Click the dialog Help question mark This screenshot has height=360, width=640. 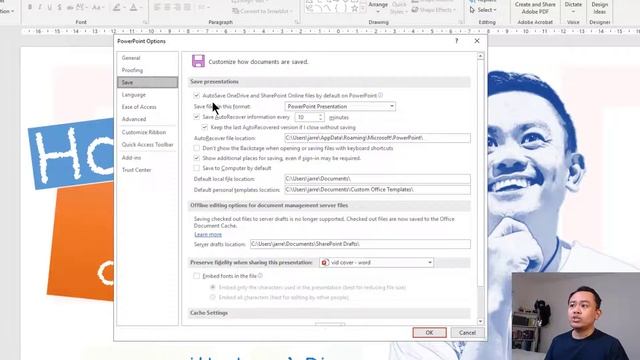[x=457, y=41]
